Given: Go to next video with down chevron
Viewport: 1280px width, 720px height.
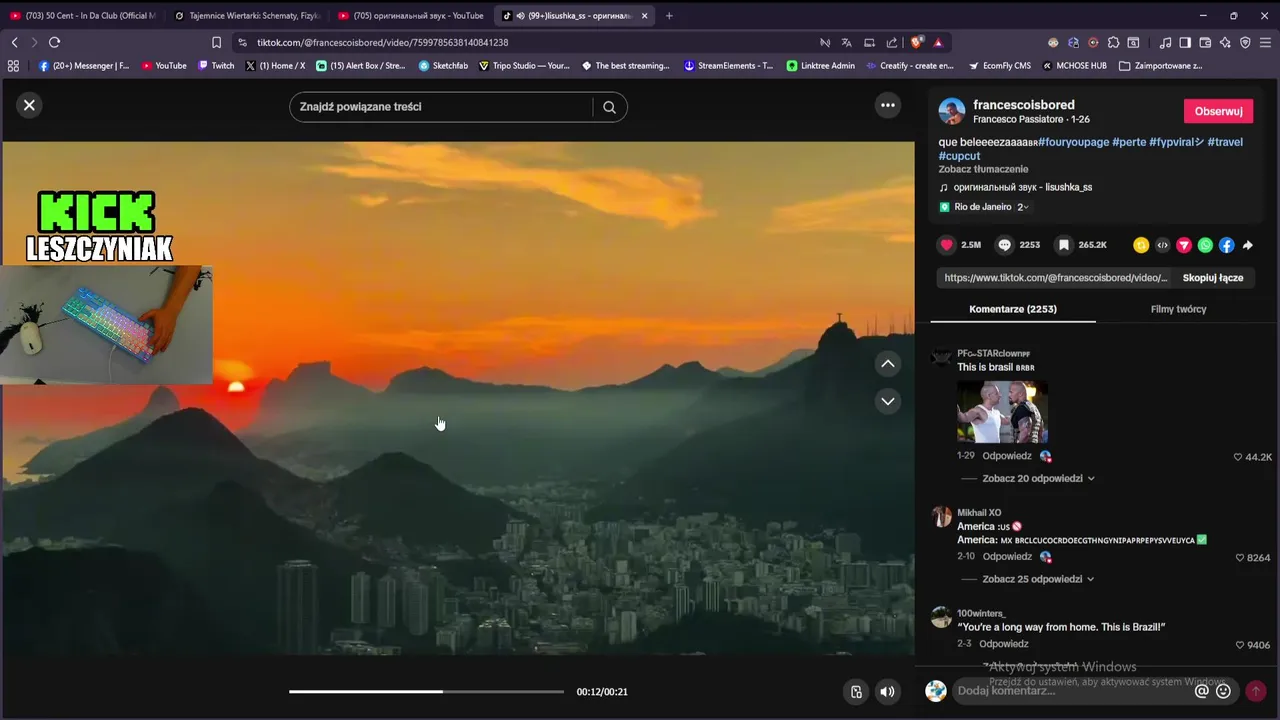Looking at the screenshot, I should click(888, 401).
